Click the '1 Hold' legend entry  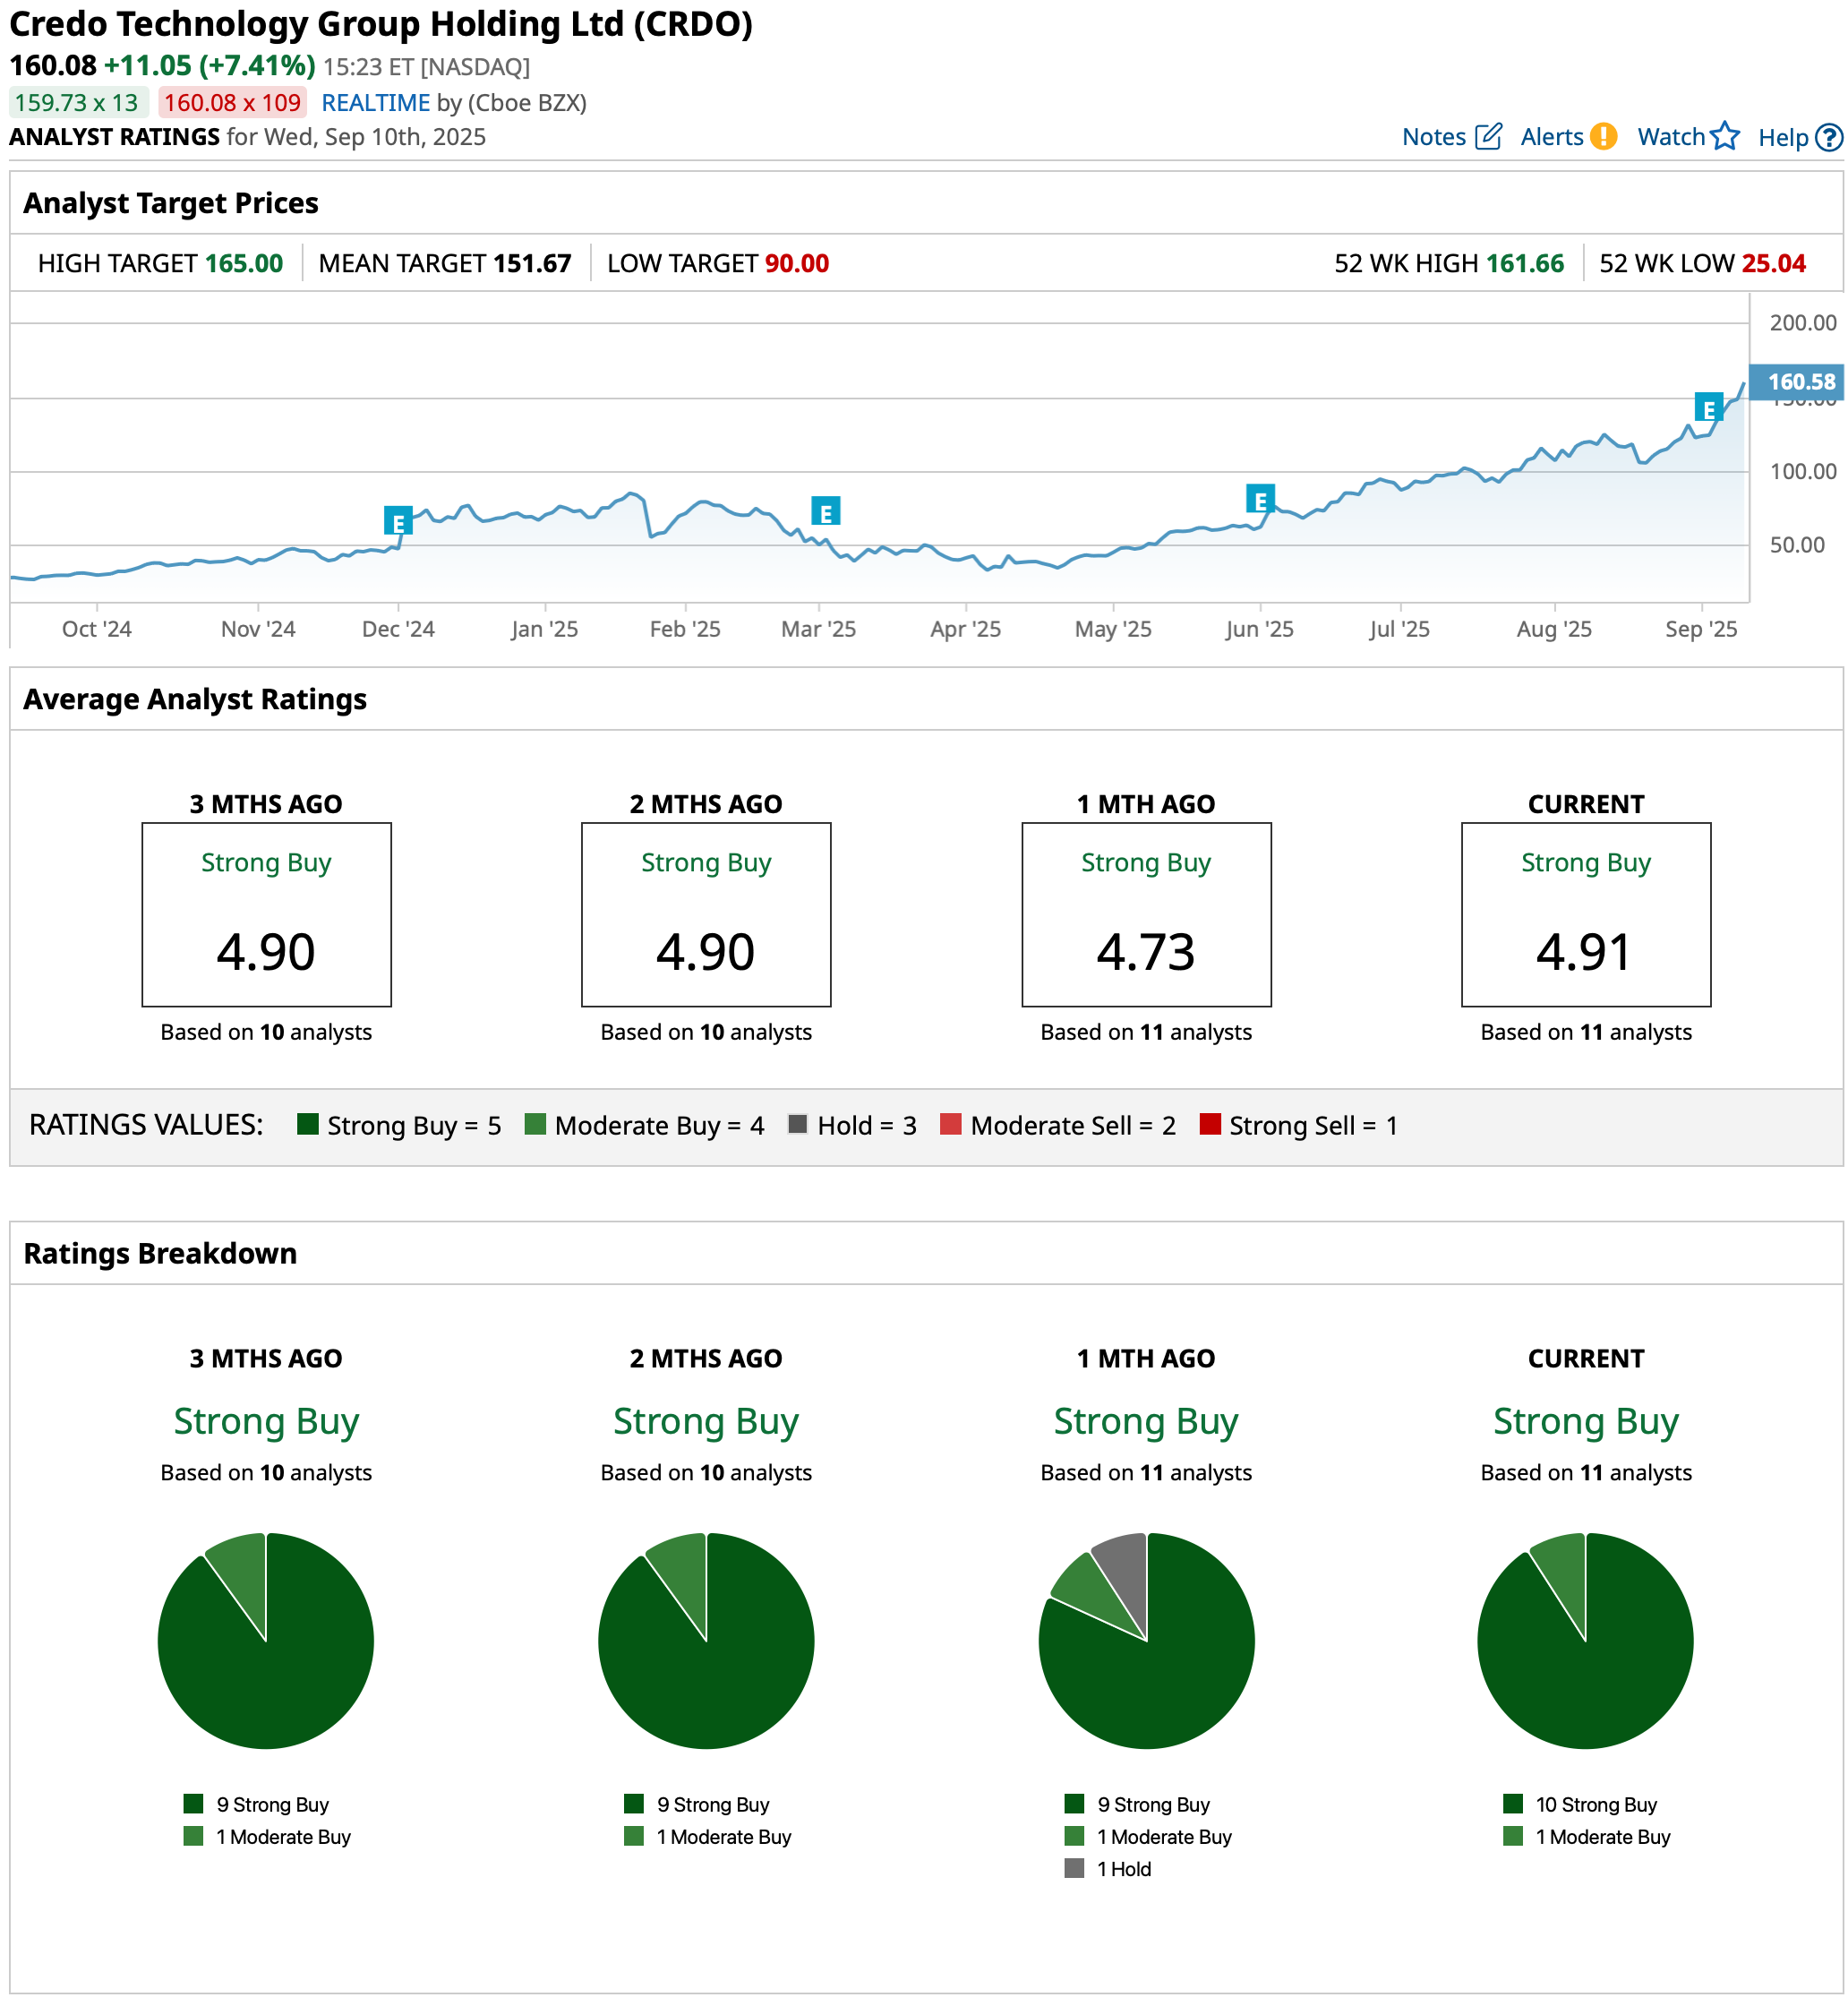1108,1868
